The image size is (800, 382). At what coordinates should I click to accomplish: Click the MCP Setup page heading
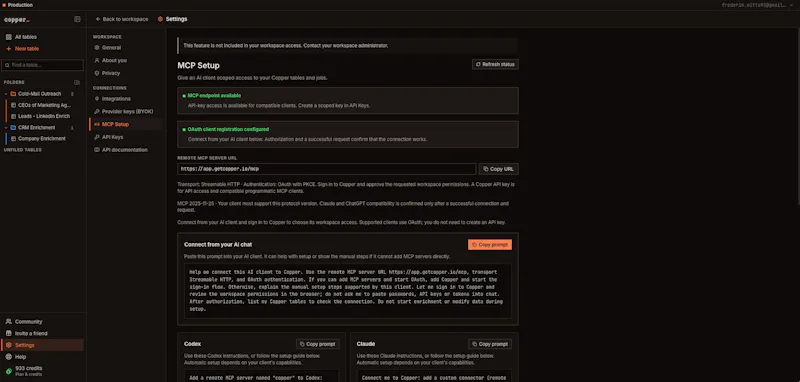198,66
